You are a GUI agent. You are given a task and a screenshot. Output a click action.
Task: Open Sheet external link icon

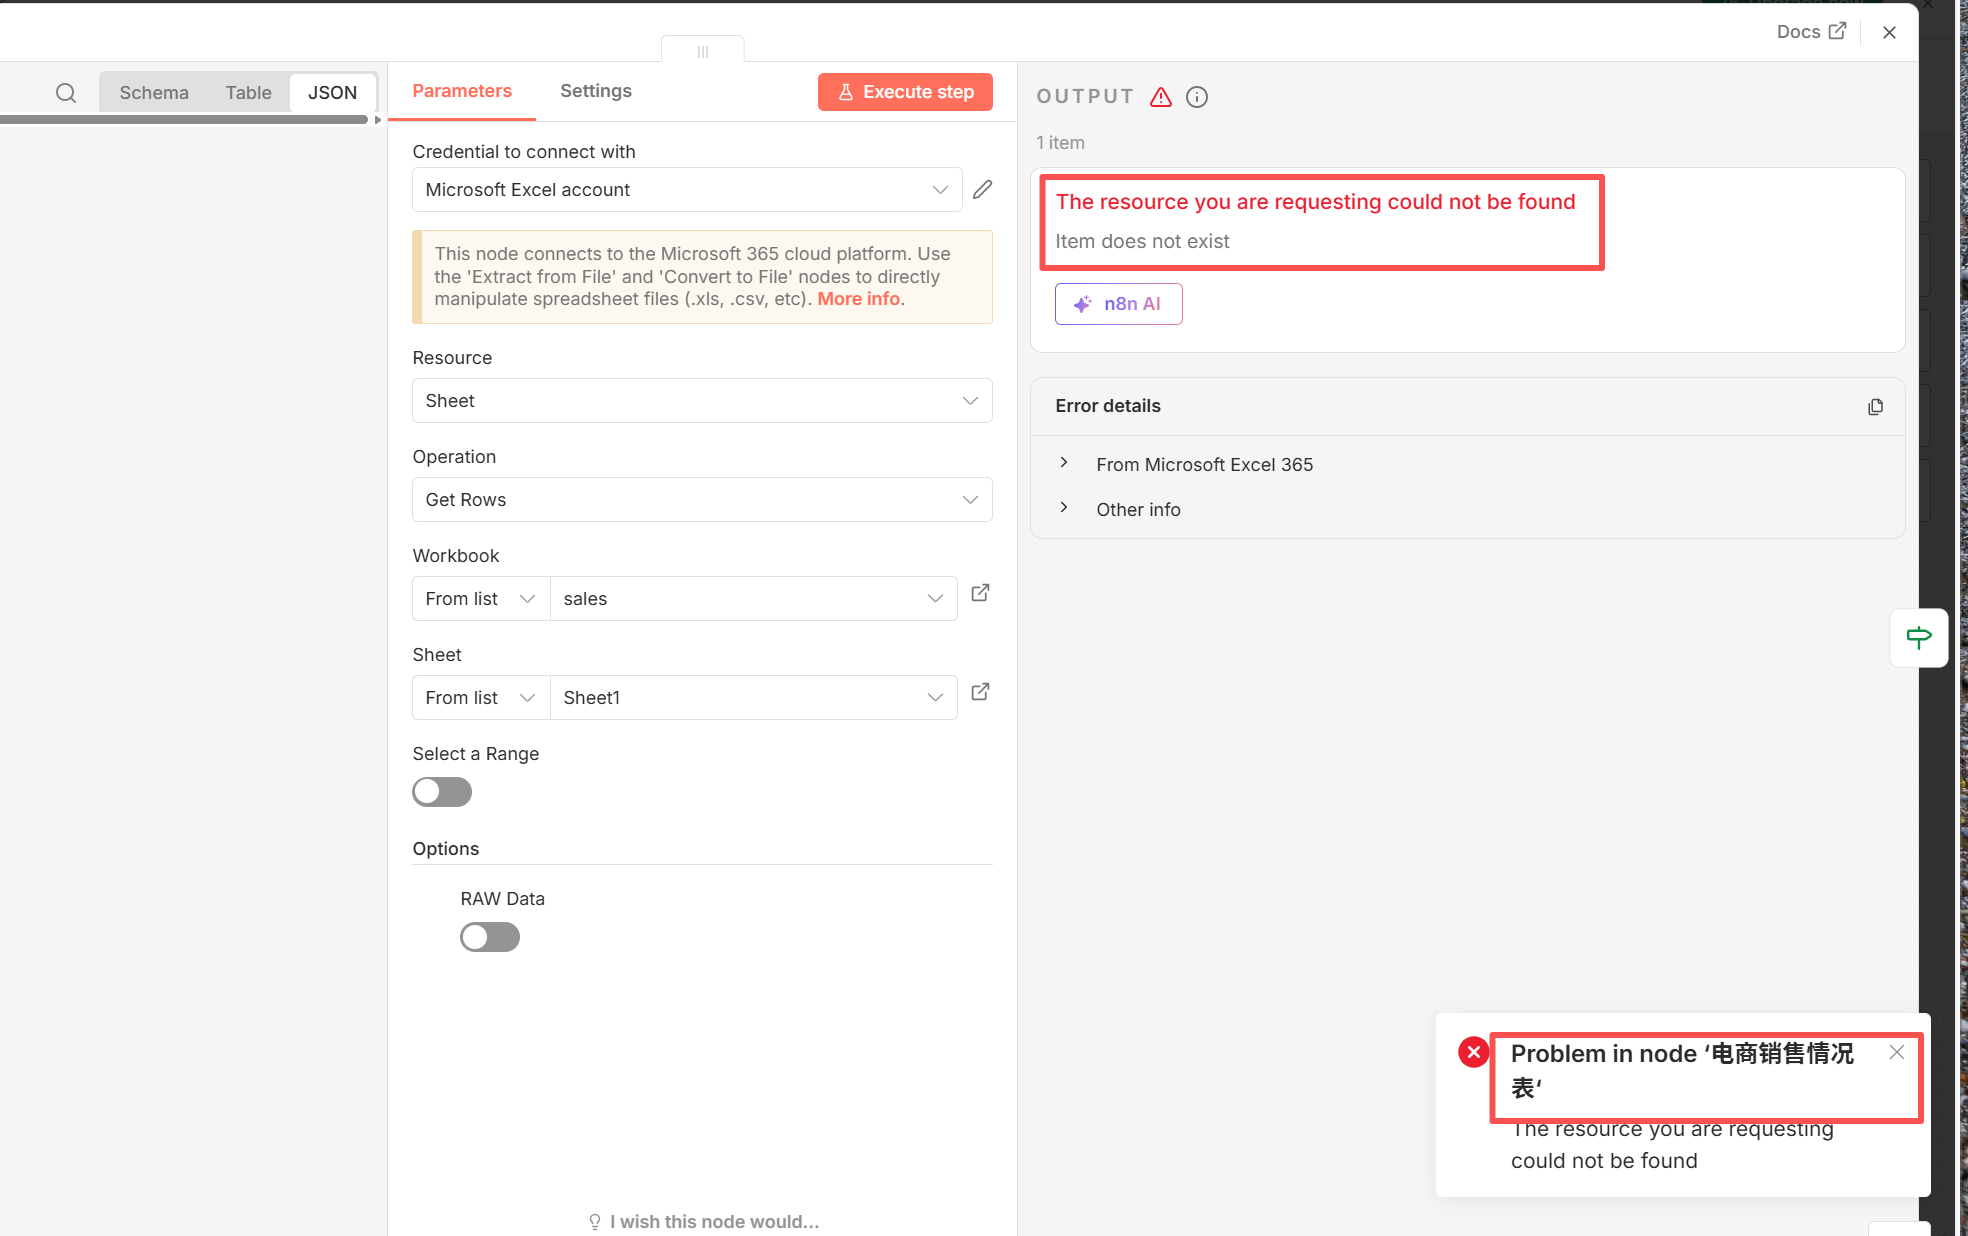[980, 692]
